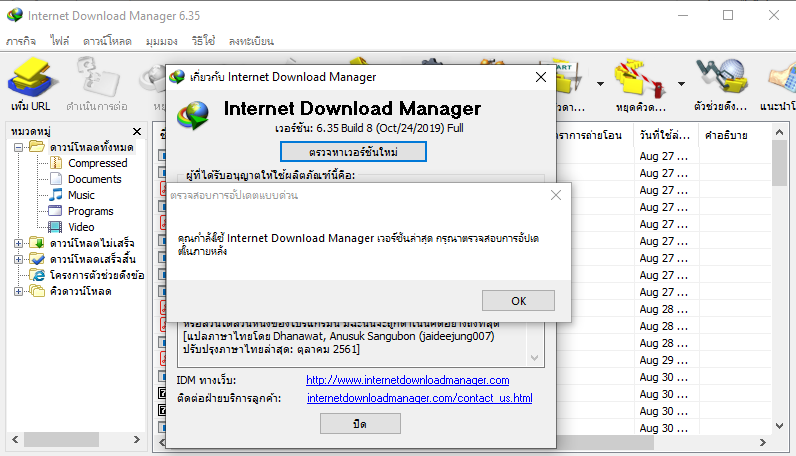The width and height of the screenshot is (796, 456).
Task: Select the Video category
Action: click(81, 227)
